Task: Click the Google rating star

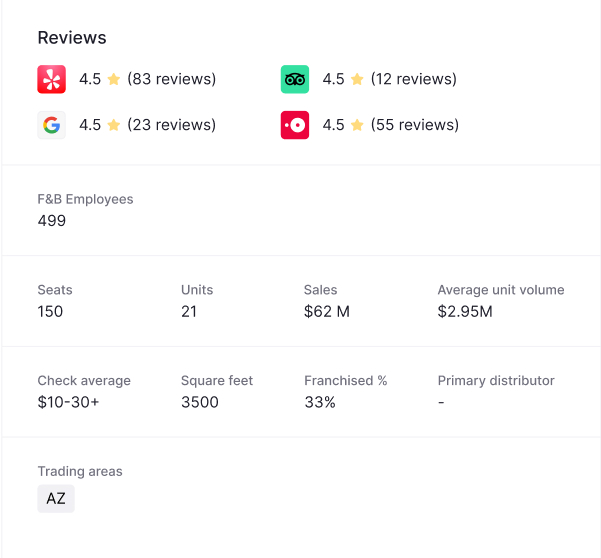Action: point(114,125)
